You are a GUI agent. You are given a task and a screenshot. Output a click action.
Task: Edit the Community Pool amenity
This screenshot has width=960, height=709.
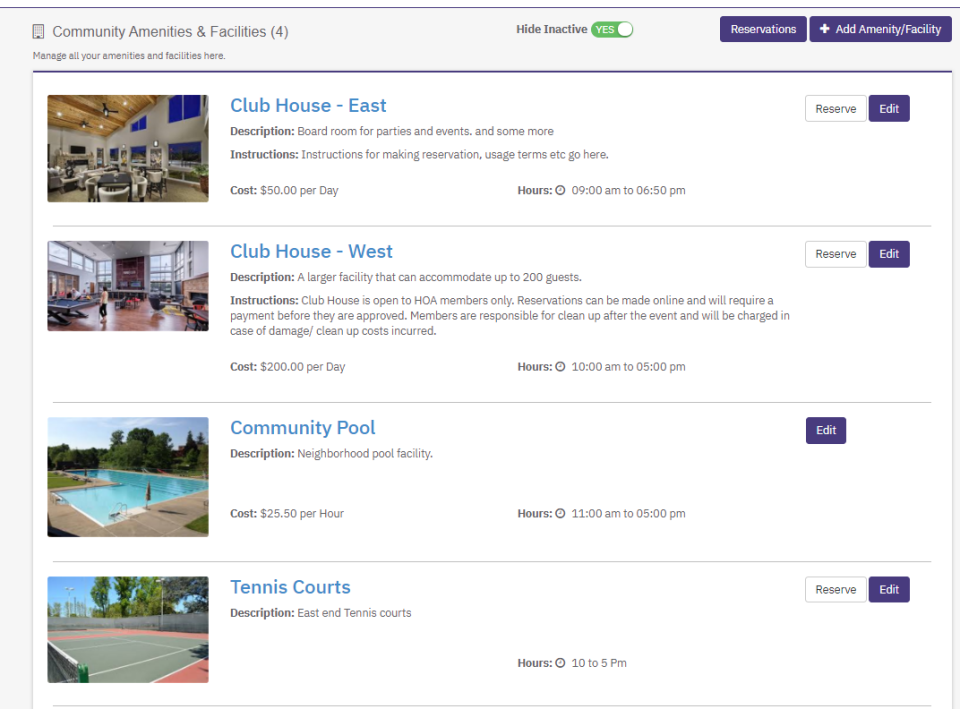(x=825, y=430)
